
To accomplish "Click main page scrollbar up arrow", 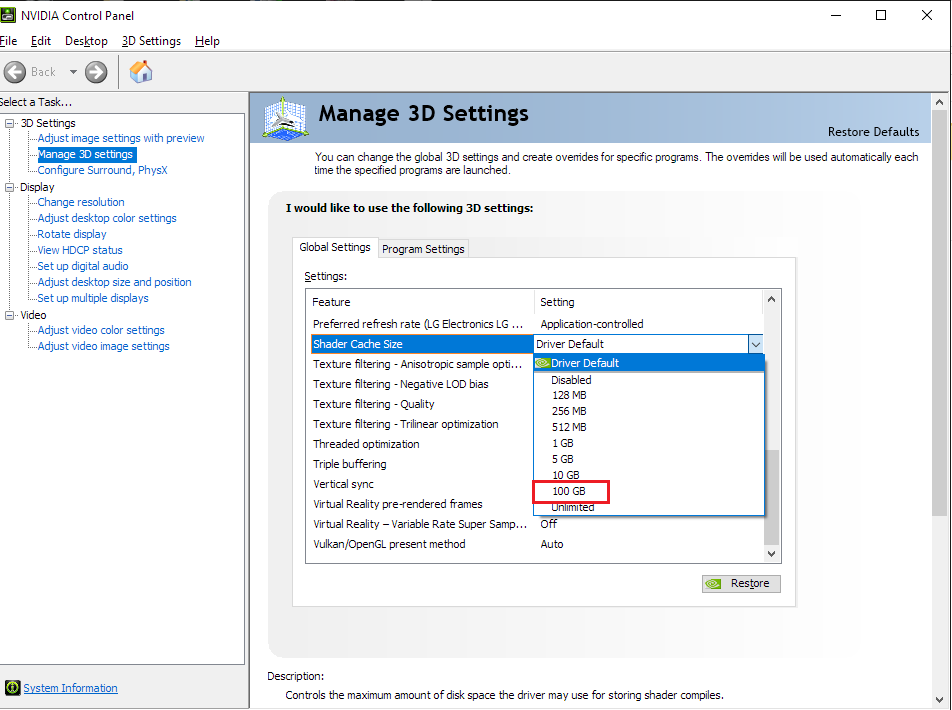I will click(939, 102).
